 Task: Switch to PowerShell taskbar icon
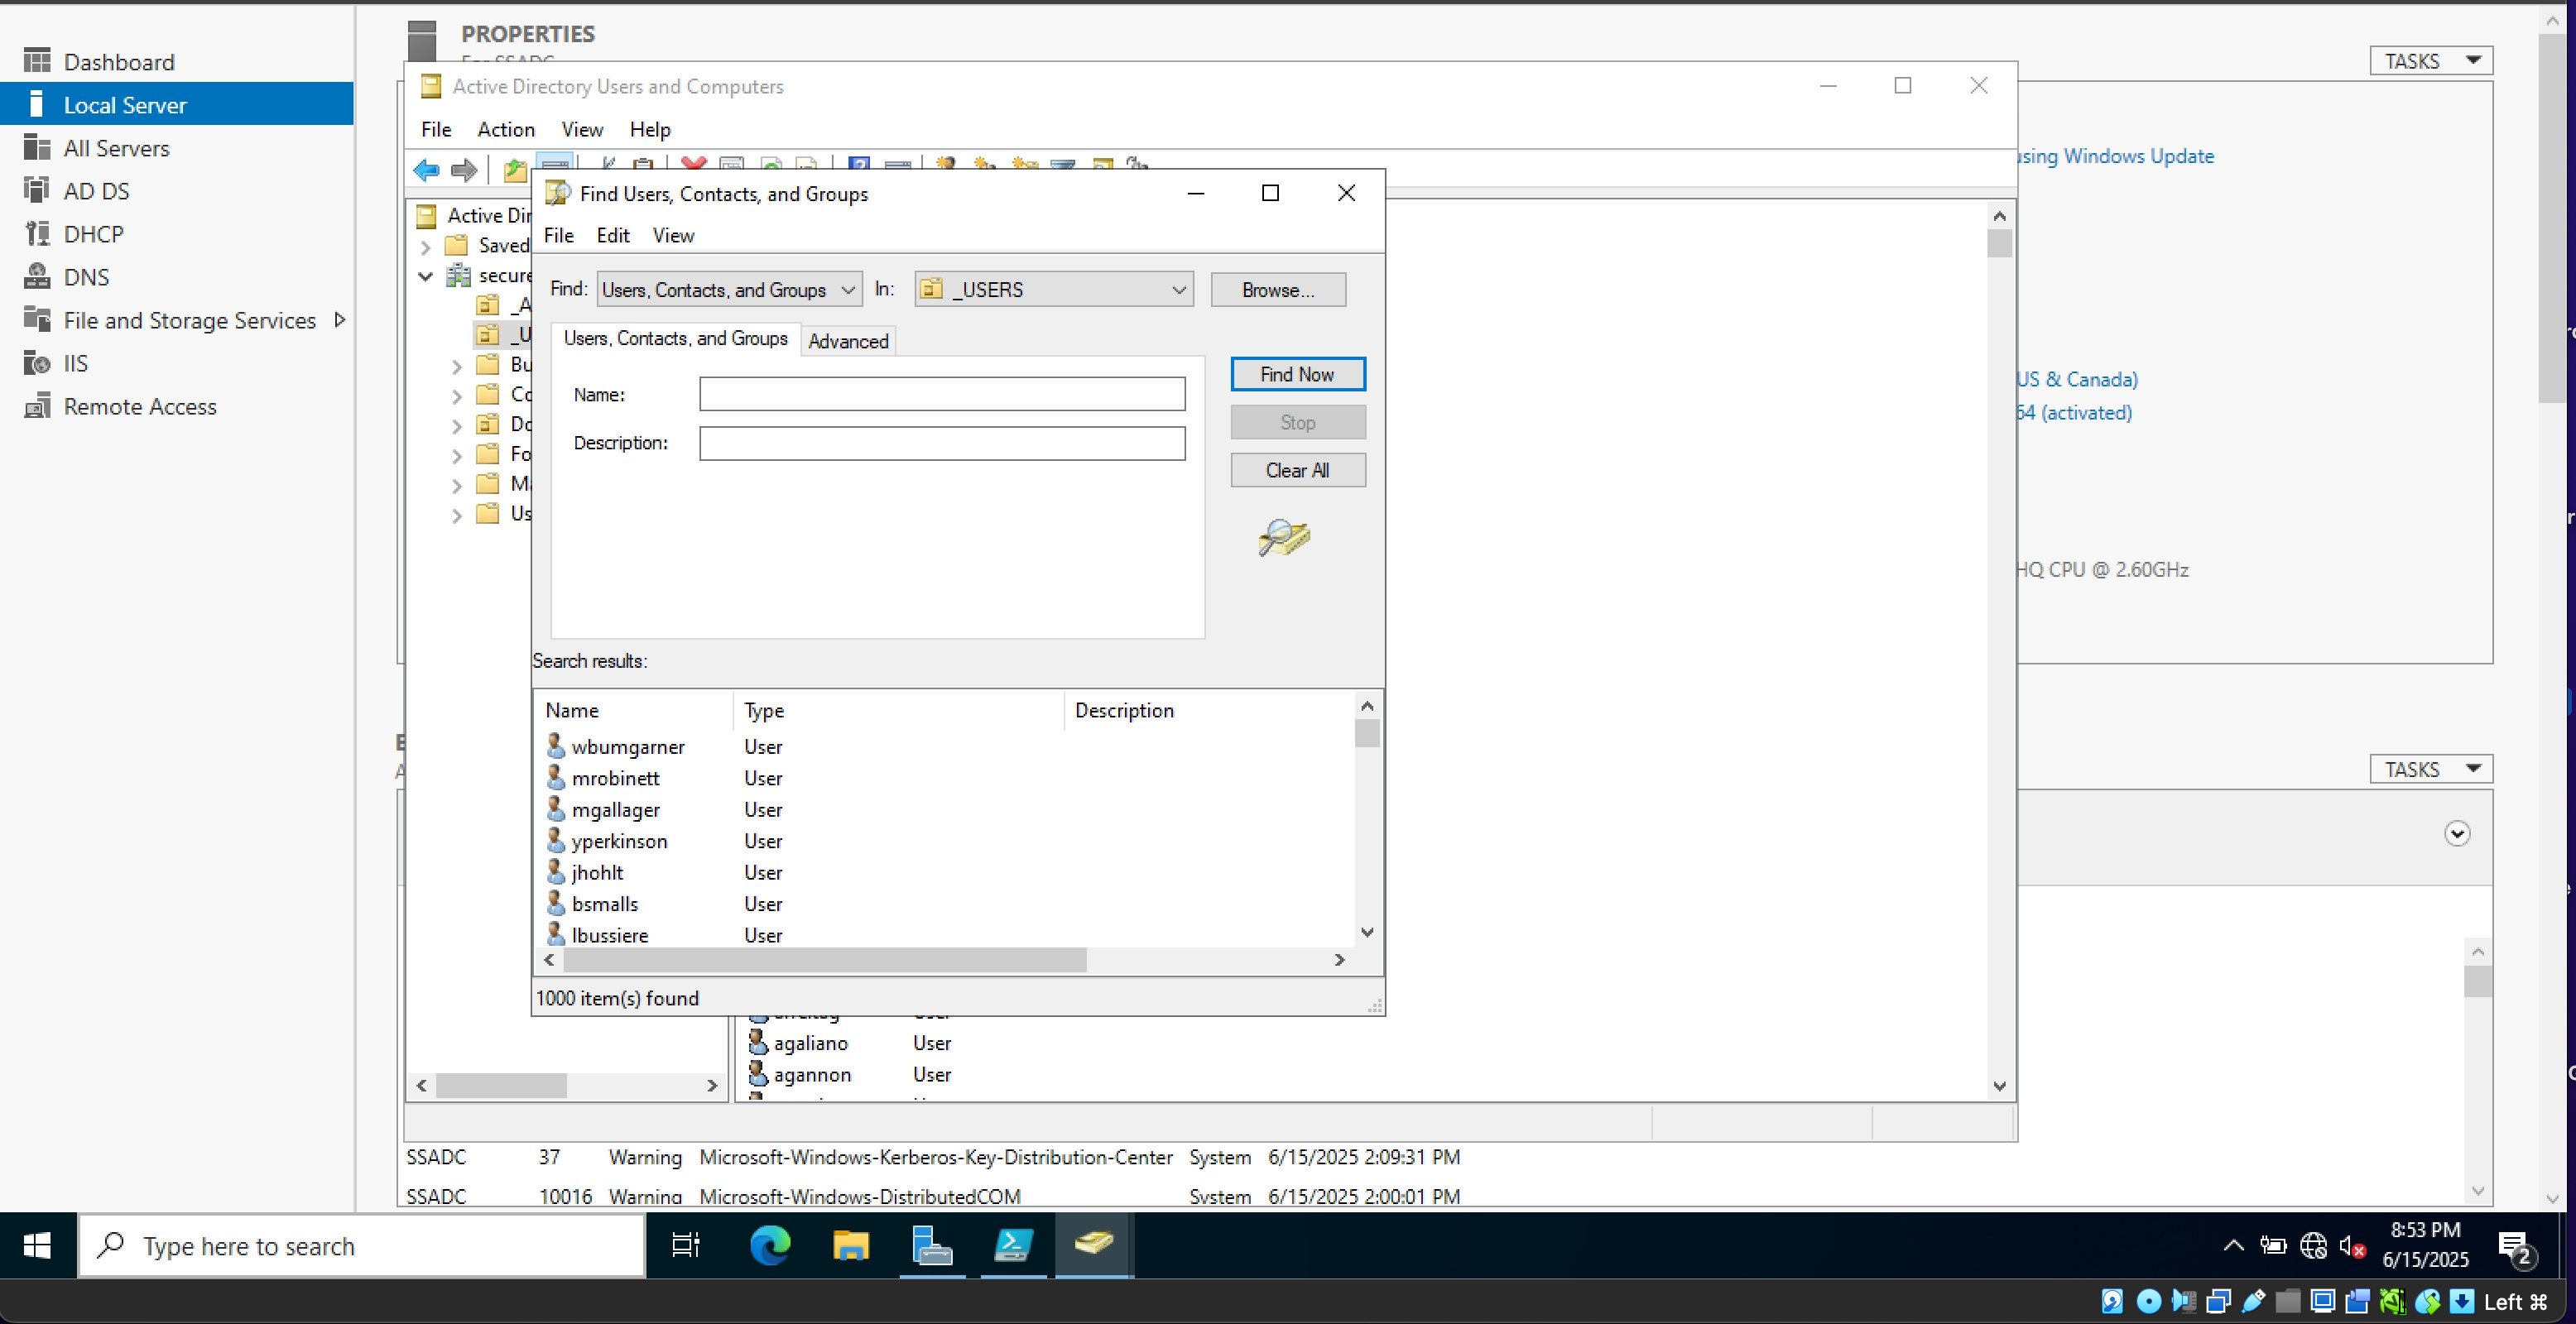point(1013,1245)
